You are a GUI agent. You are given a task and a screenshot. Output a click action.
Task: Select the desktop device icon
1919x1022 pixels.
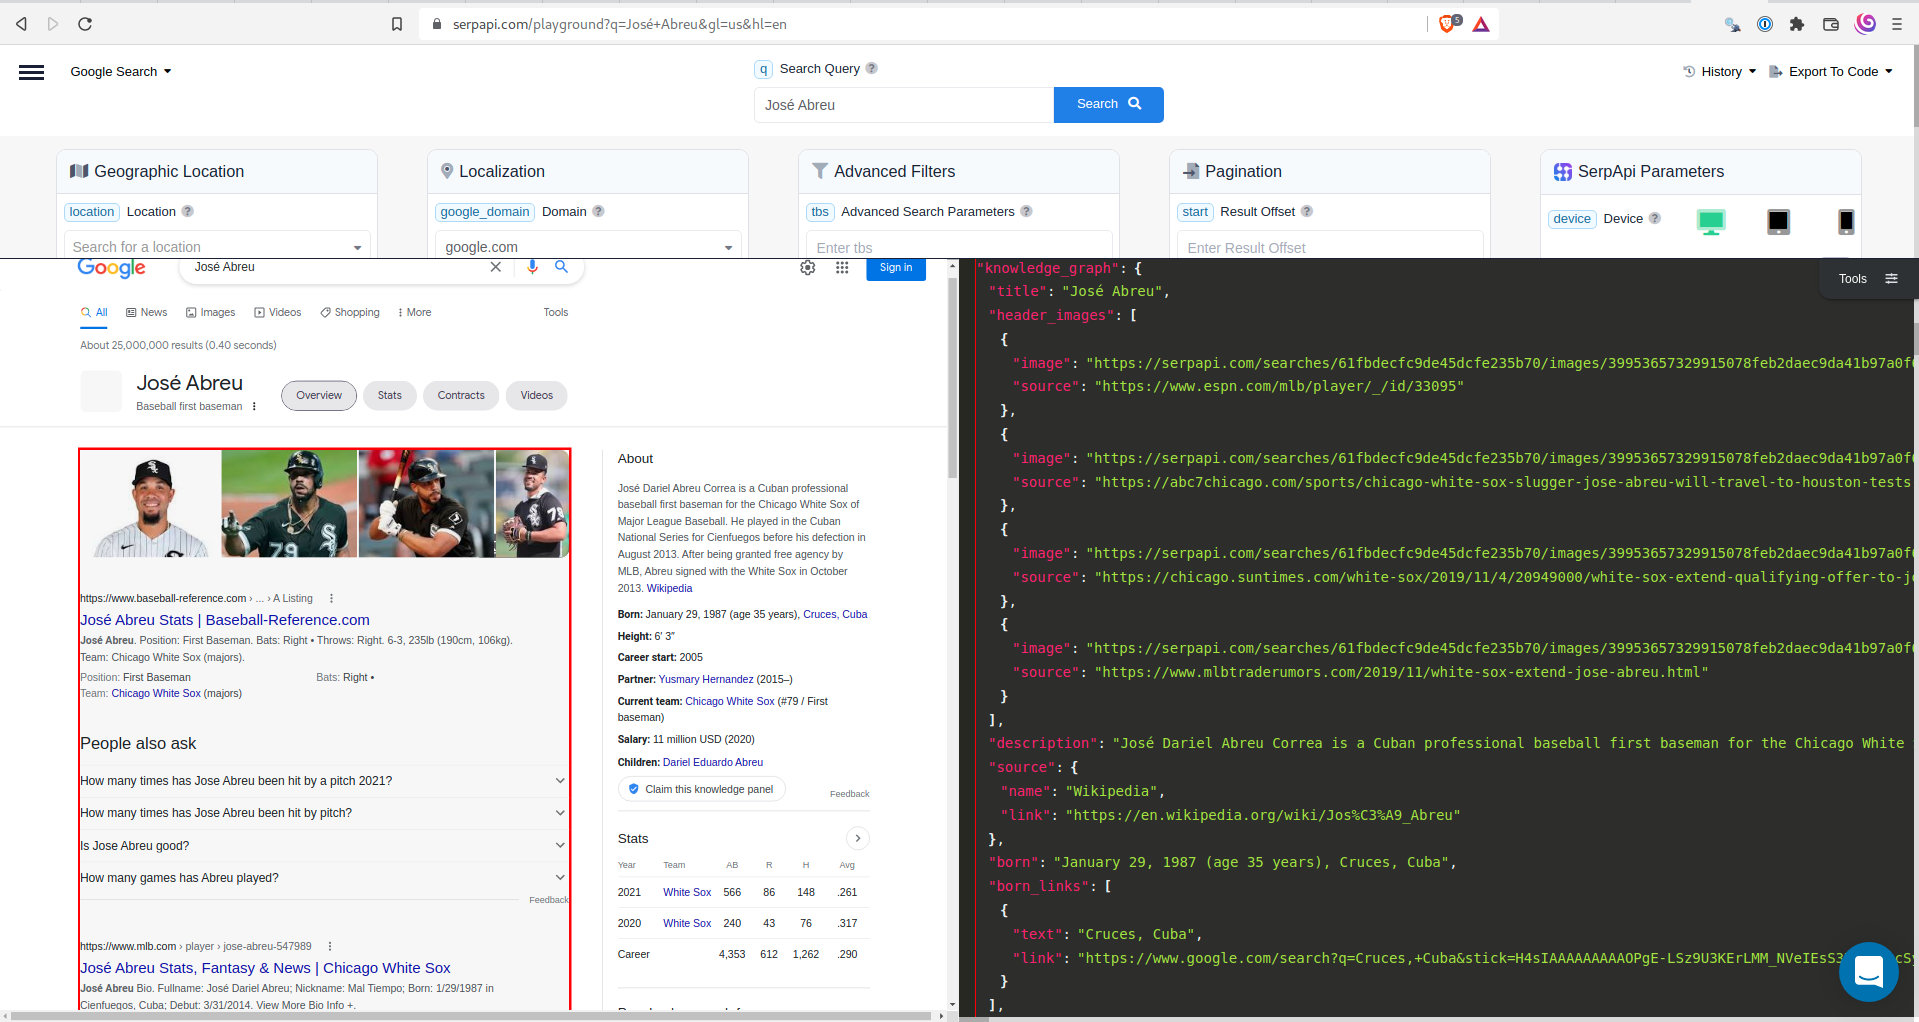1711,221
